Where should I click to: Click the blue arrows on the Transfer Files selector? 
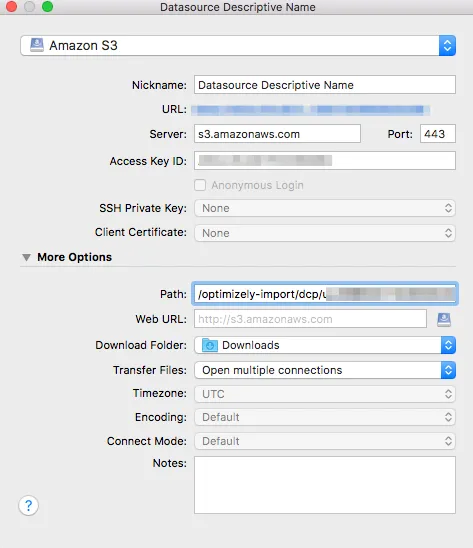(448, 370)
